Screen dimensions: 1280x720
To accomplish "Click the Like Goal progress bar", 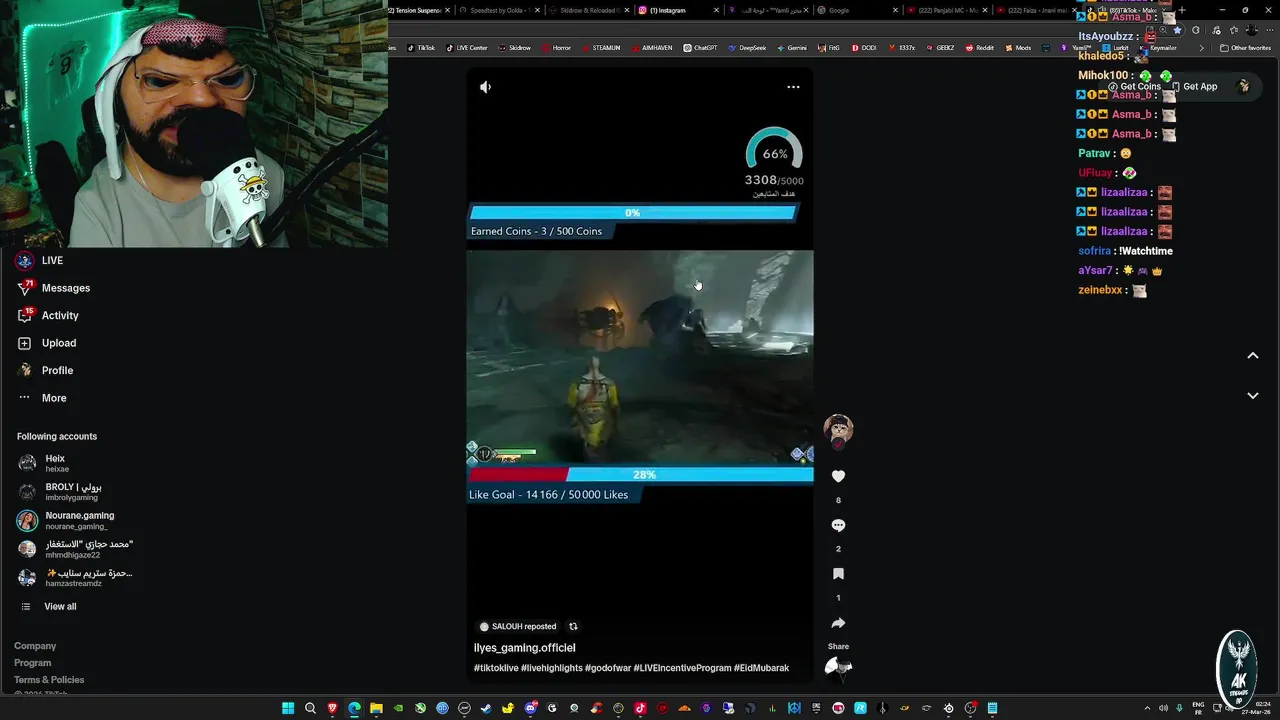I will click(x=640, y=475).
